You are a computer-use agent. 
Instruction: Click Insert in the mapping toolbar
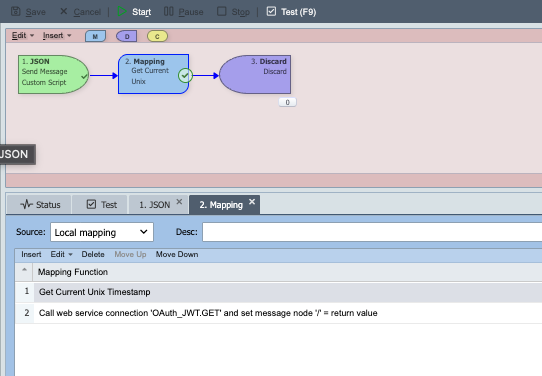[x=31, y=254]
